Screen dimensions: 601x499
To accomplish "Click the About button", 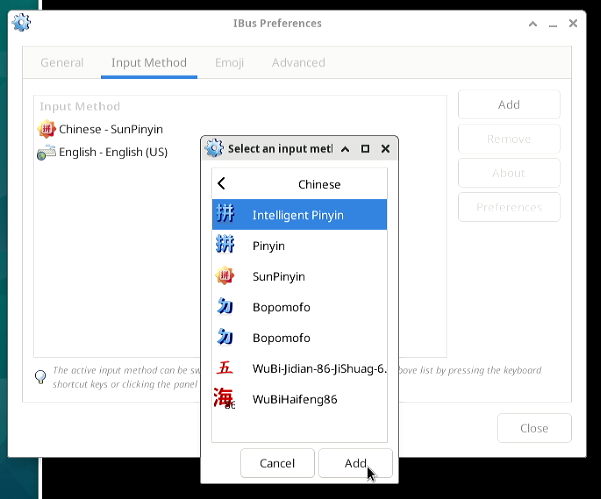I will click(x=509, y=173).
